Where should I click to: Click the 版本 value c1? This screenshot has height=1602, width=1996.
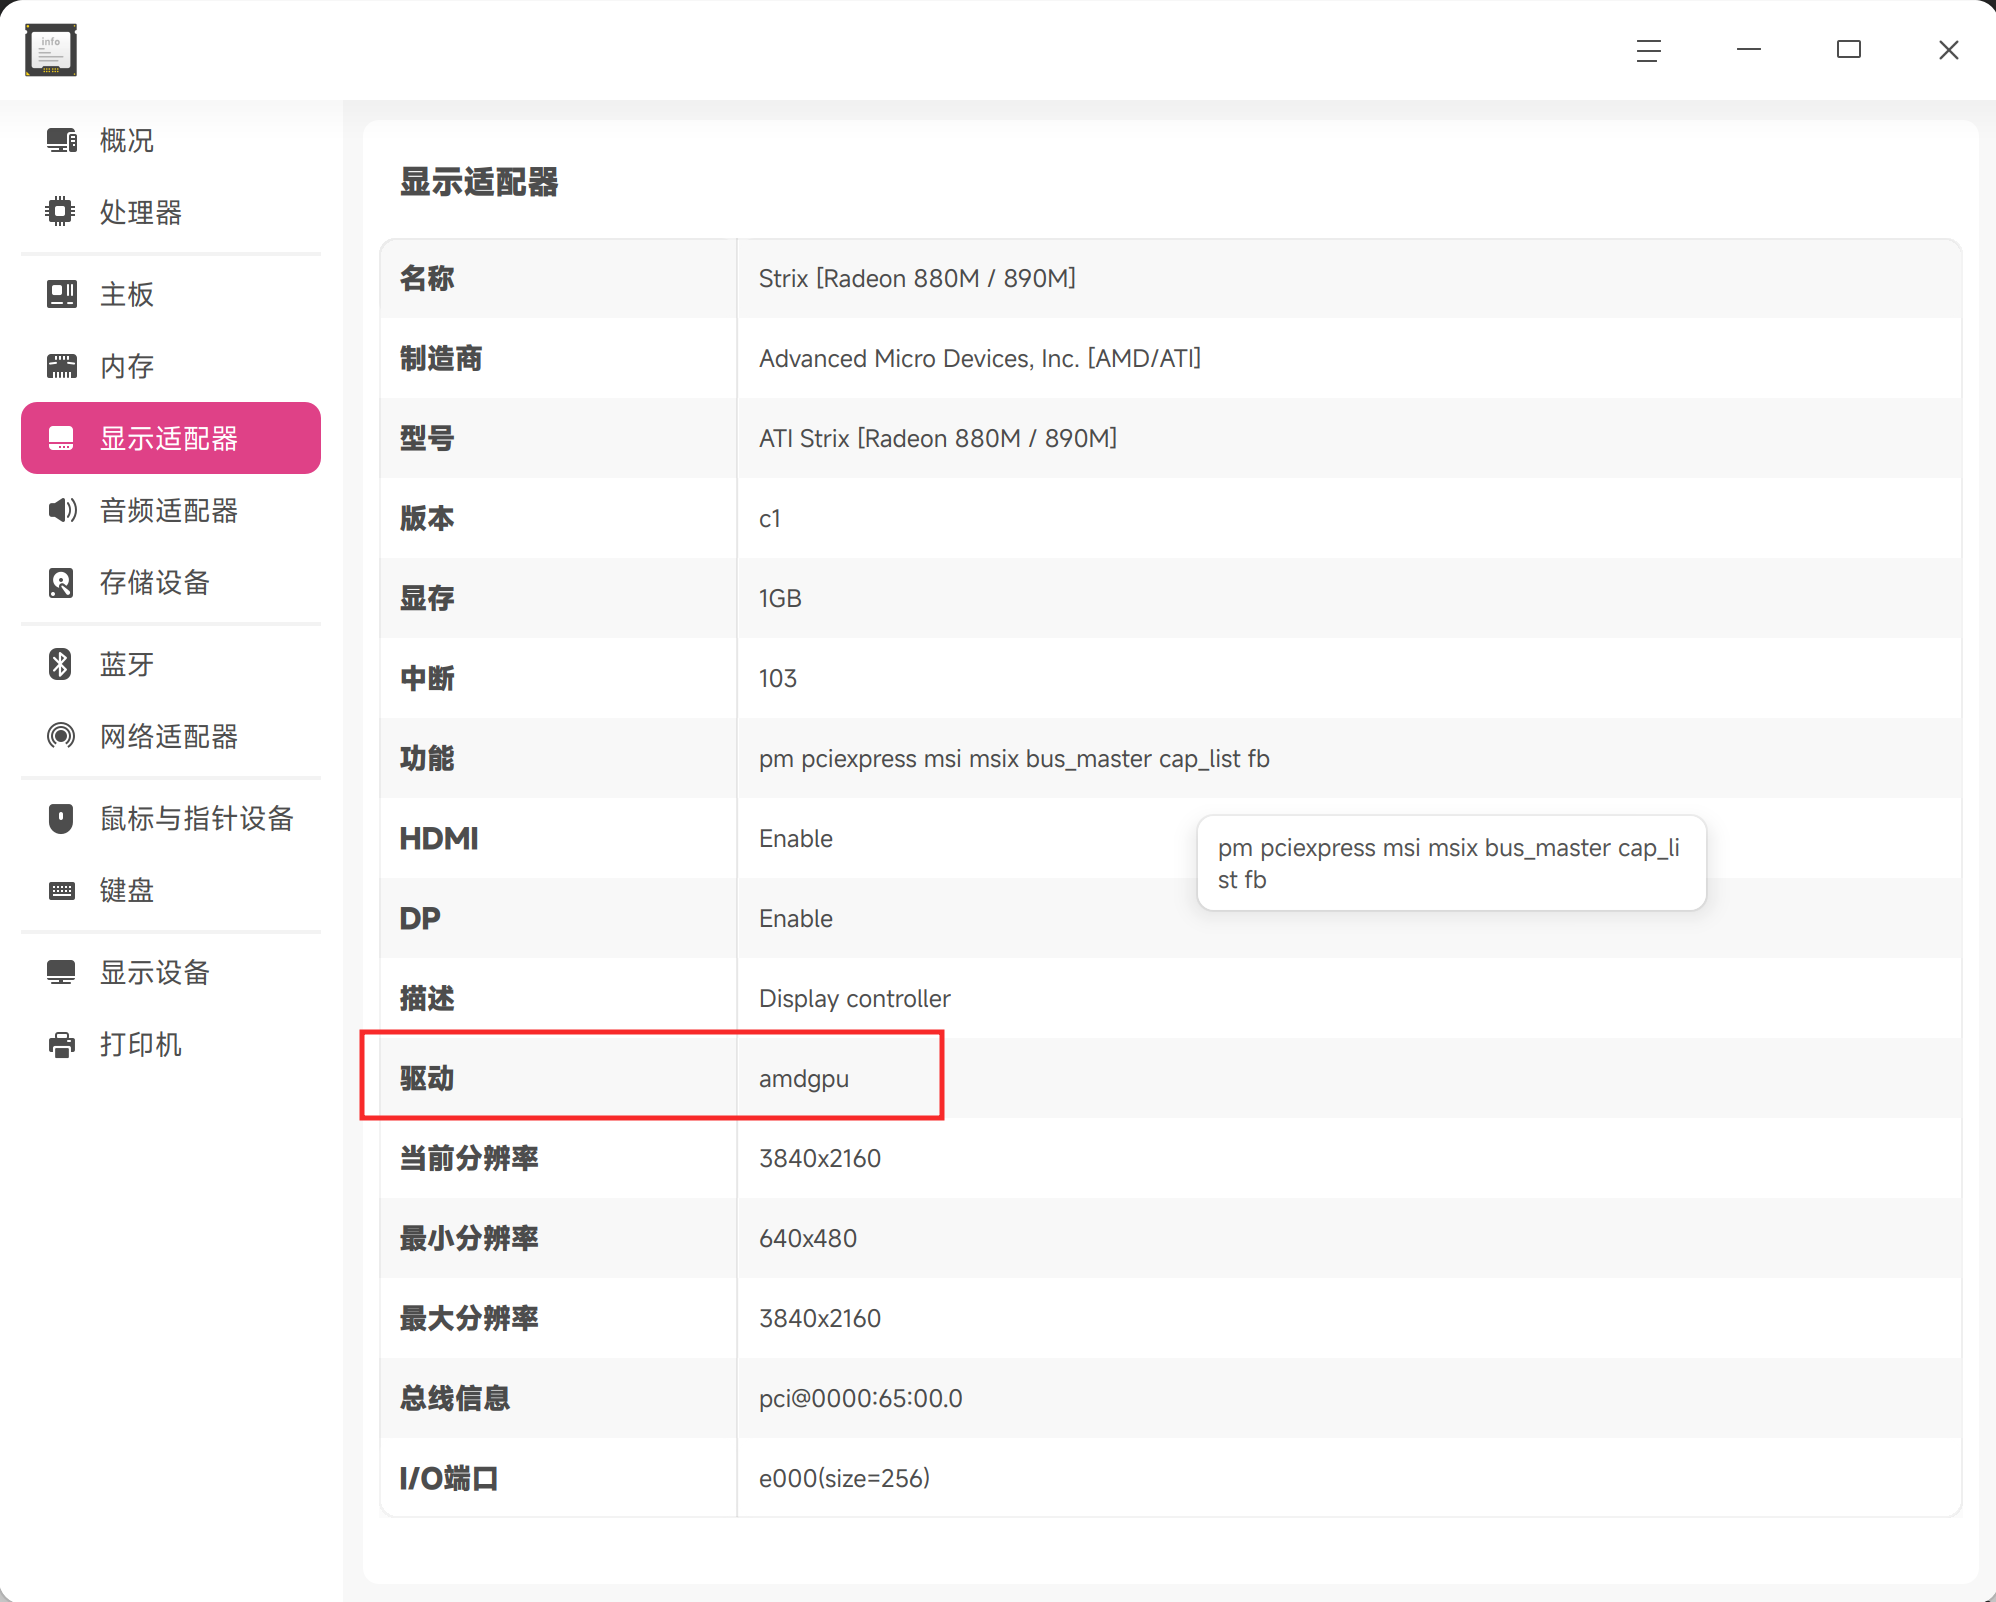(x=770, y=518)
